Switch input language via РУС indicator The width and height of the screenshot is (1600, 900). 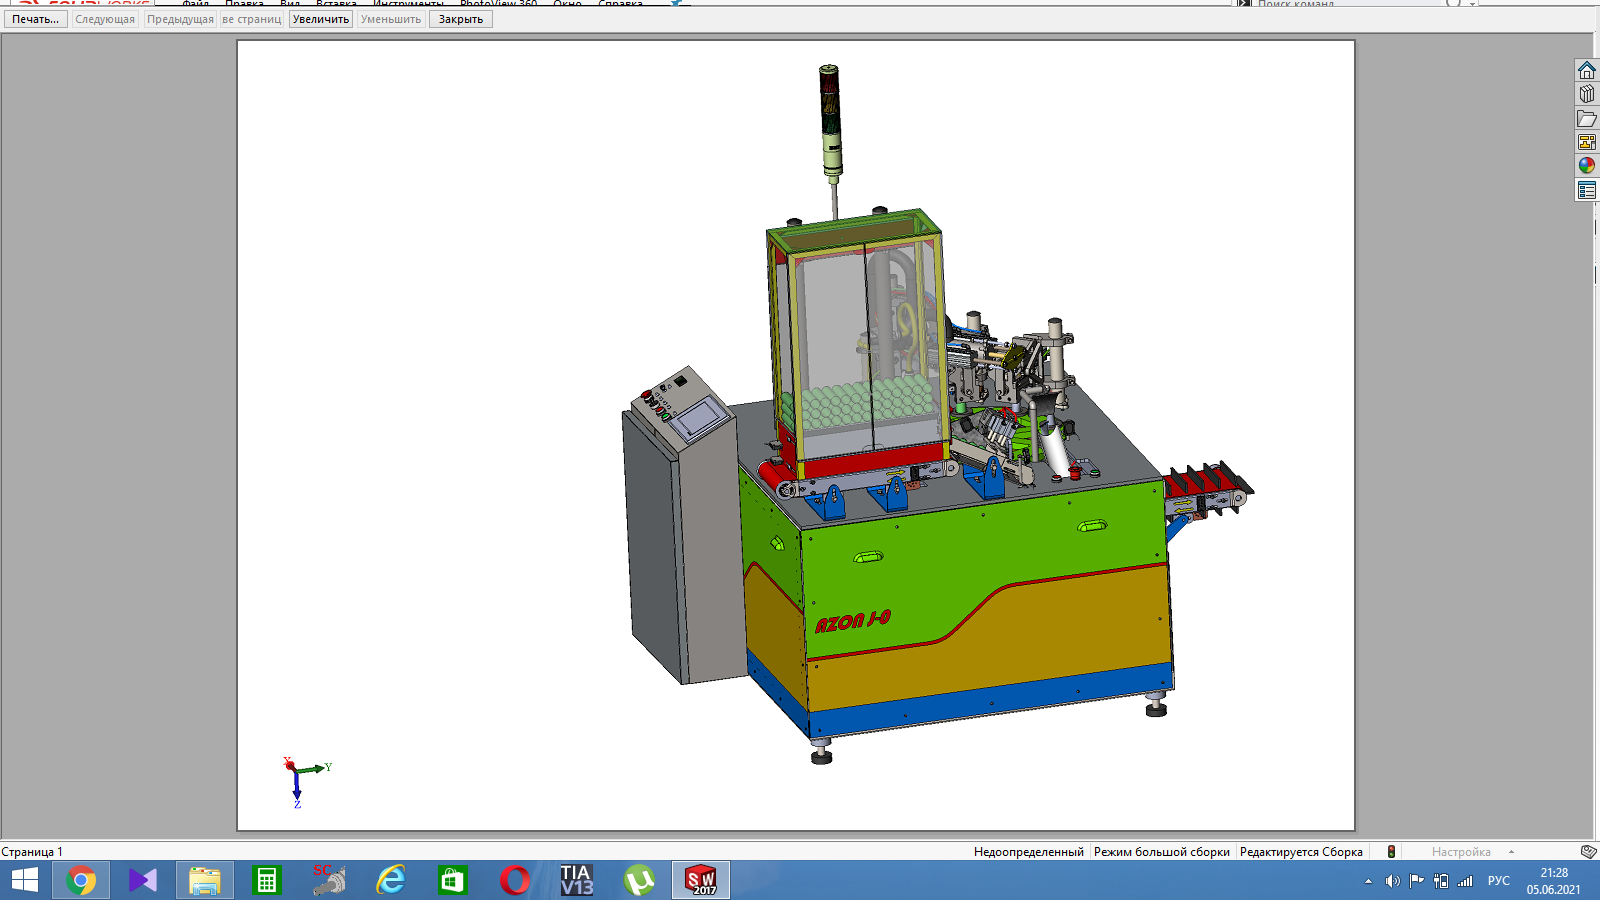click(x=1498, y=881)
